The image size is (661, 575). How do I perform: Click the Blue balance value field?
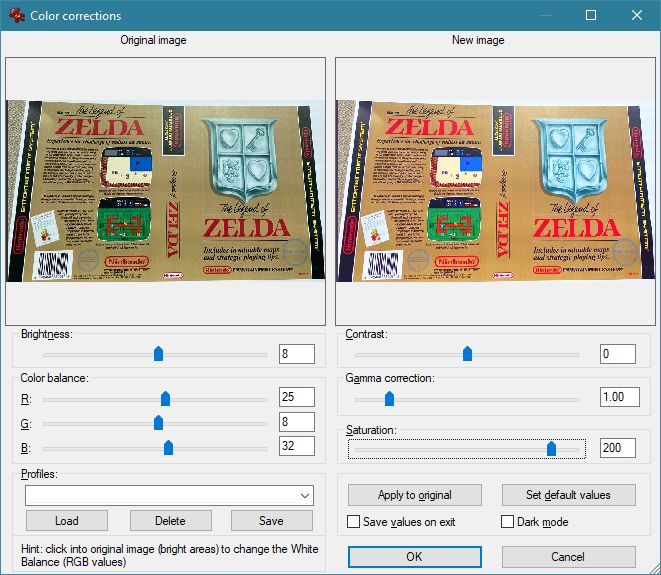pos(297,446)
